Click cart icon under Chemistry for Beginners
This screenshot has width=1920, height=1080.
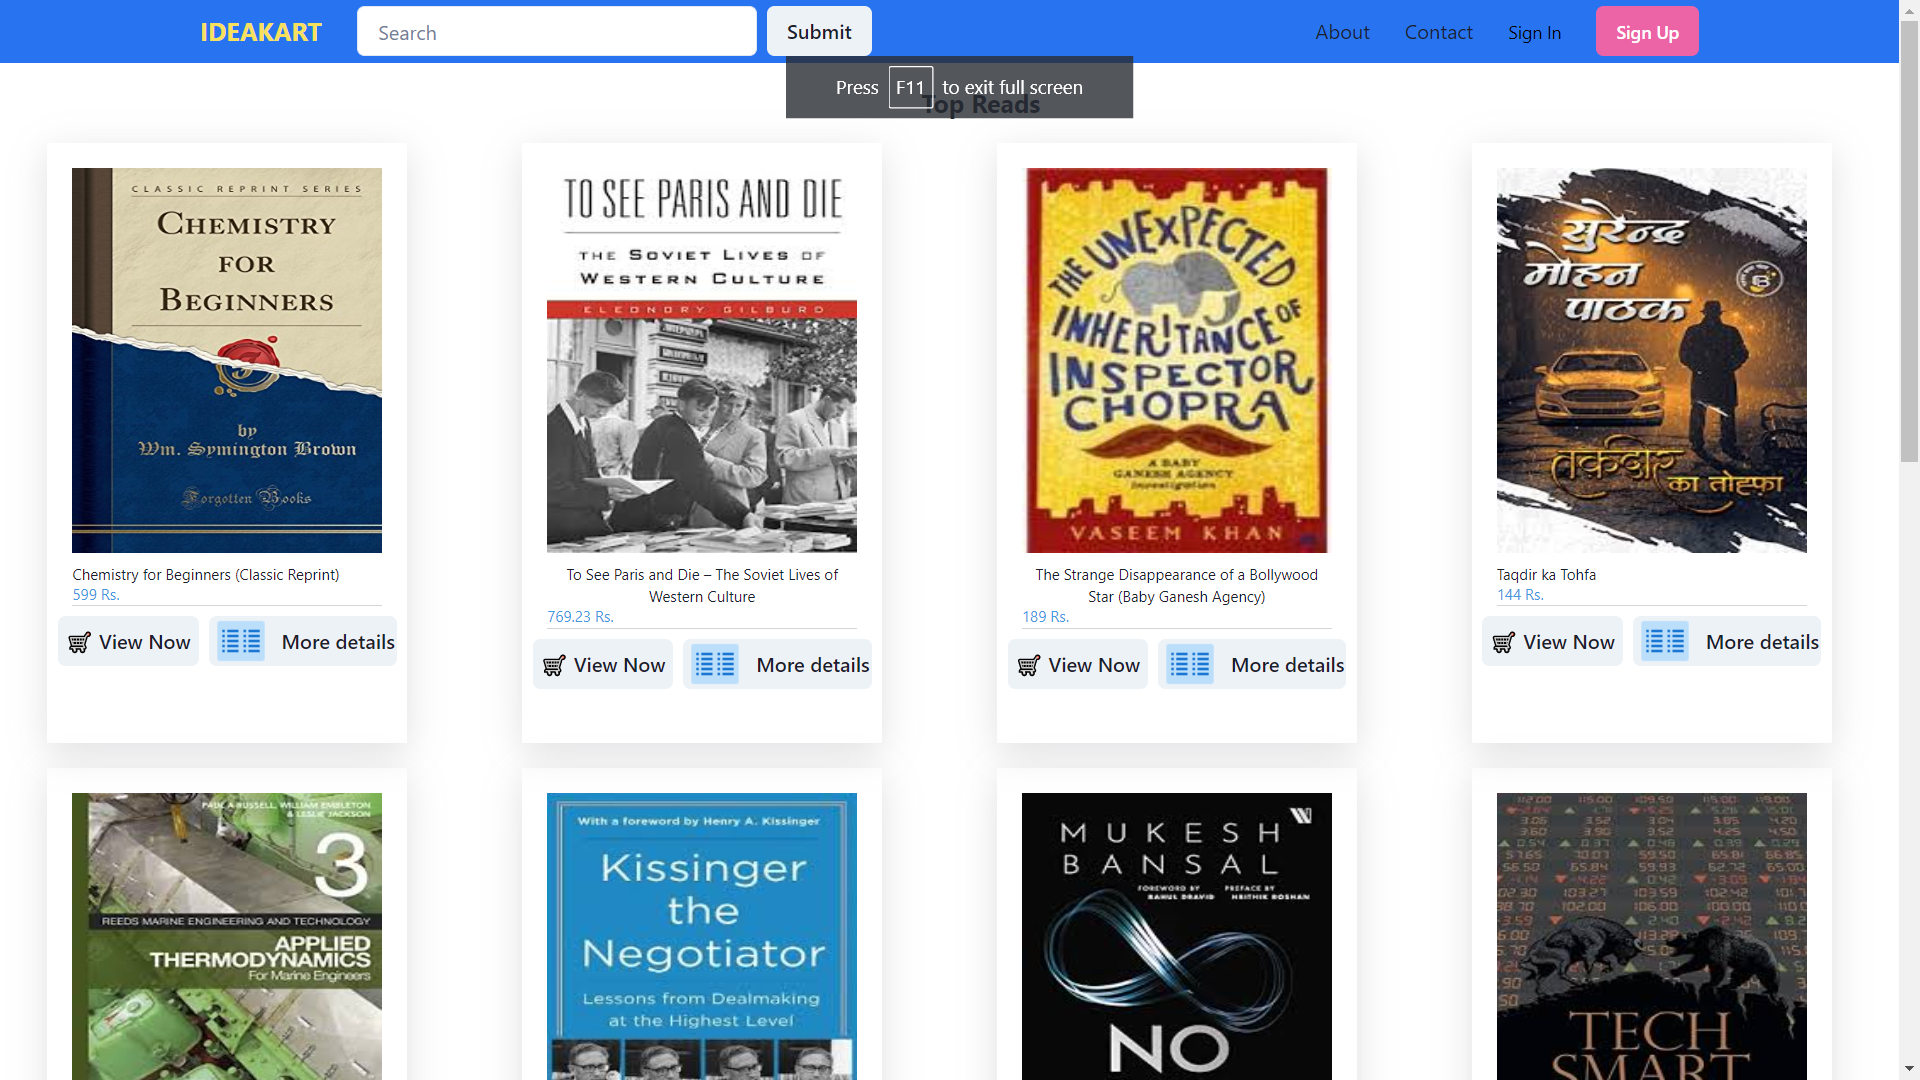pos(80,643)
